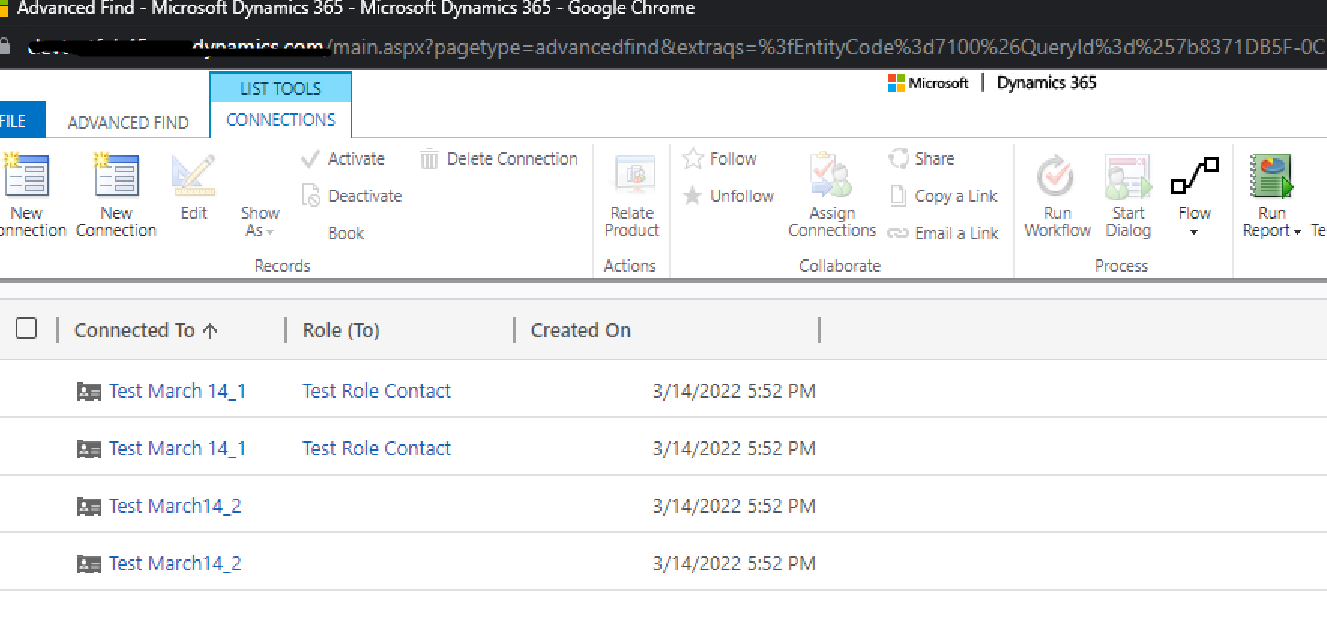Click the LIST TOOLS contextual tab header
Viewport: 1327px width, 621px height.
(x=281, y=88)
